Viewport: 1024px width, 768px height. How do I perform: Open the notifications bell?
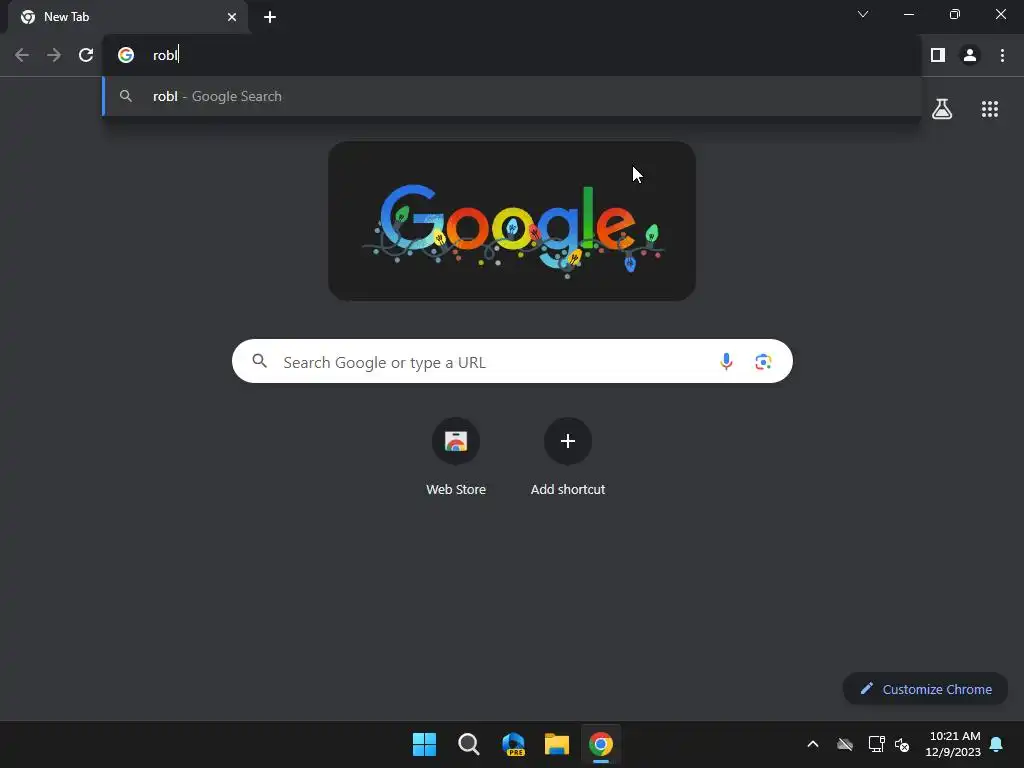pos(997,744)
